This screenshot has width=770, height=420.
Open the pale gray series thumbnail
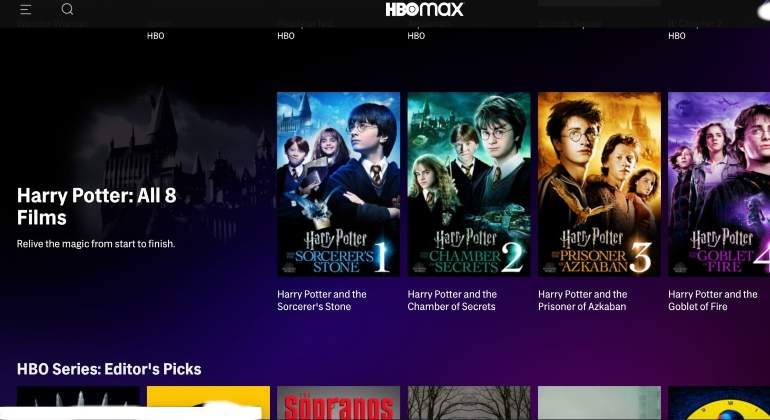tap(599, 403)
